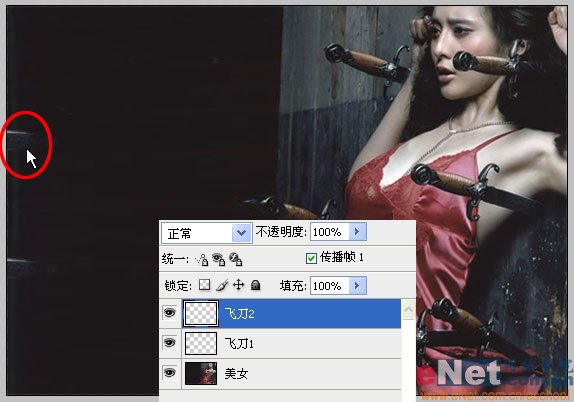Click the 美女 layer thumbnail
The image size is (574, 402).
point(201,373)
